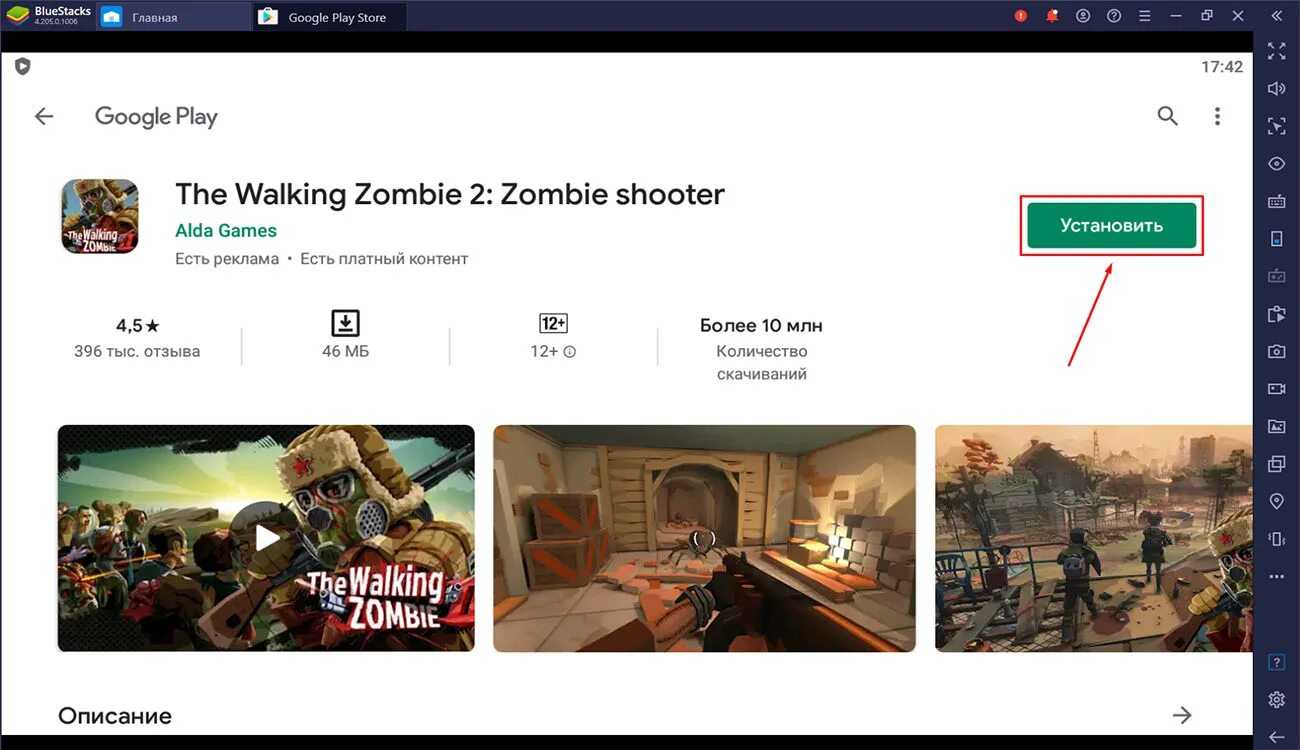The height and width of the screenshot is (750, 1300).
Task: Open the outdoor settlement screenshot
Action: click(x=1093, y=538)
